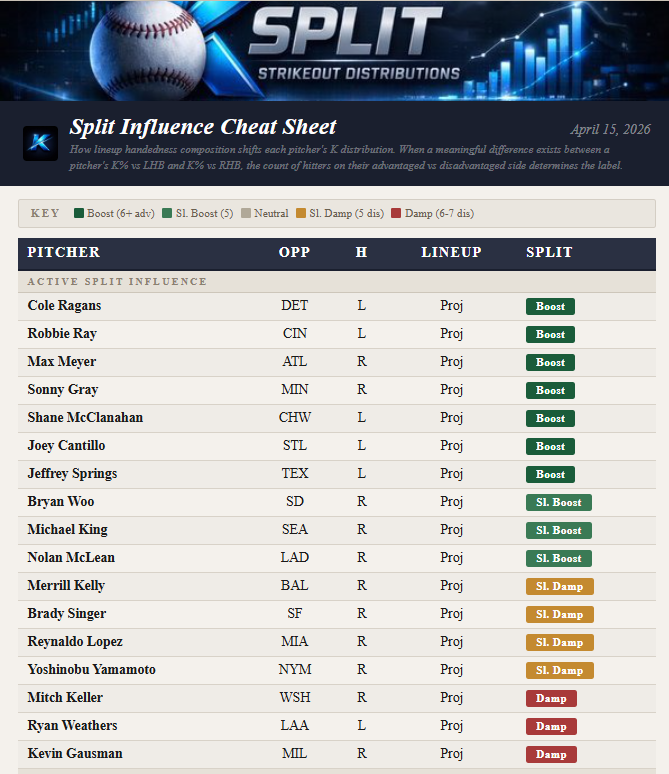Click the SPLIT column header
Screen dimensions: 669x774
point(549,252)
